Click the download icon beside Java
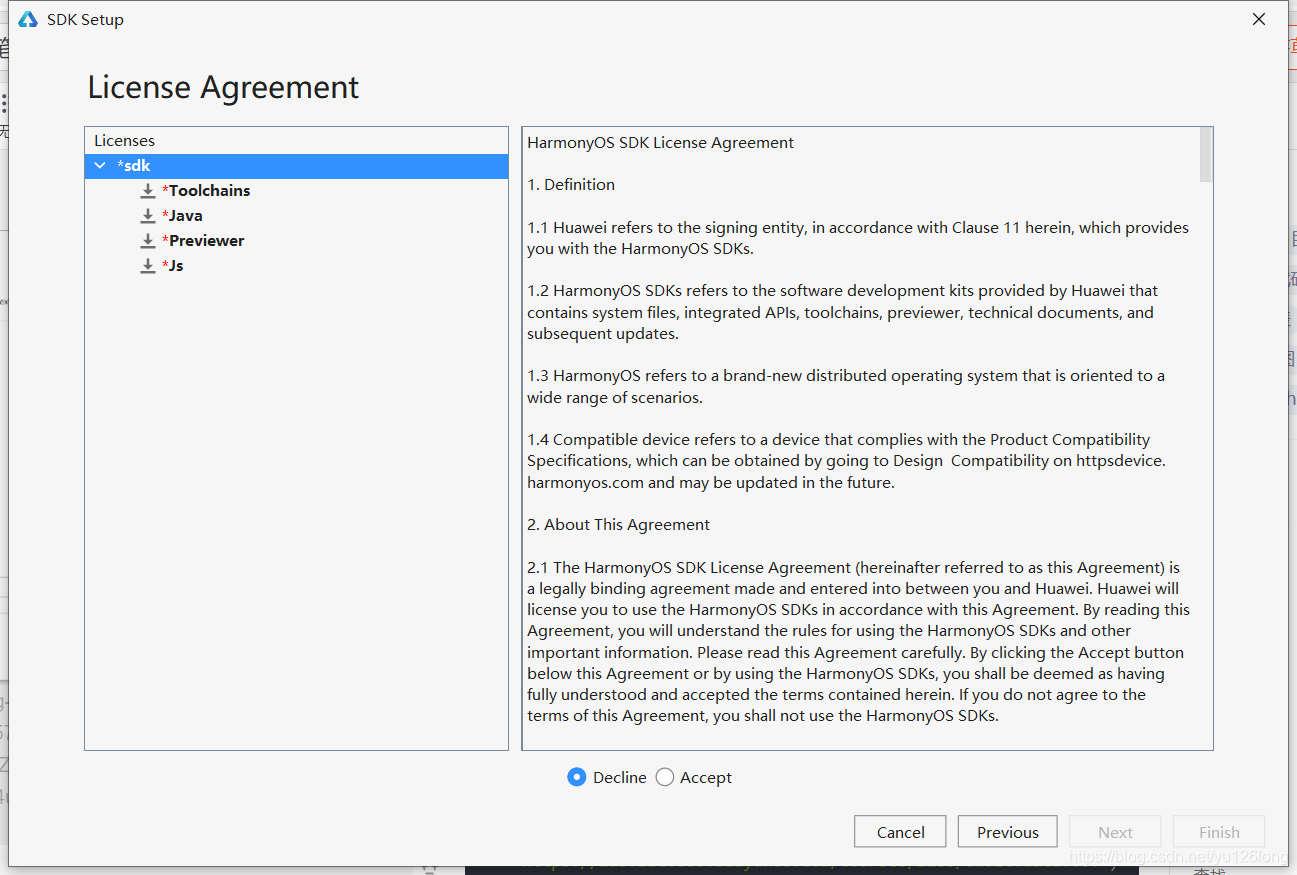The height and width of the screenshot is (875, 1297). [148, 215]
